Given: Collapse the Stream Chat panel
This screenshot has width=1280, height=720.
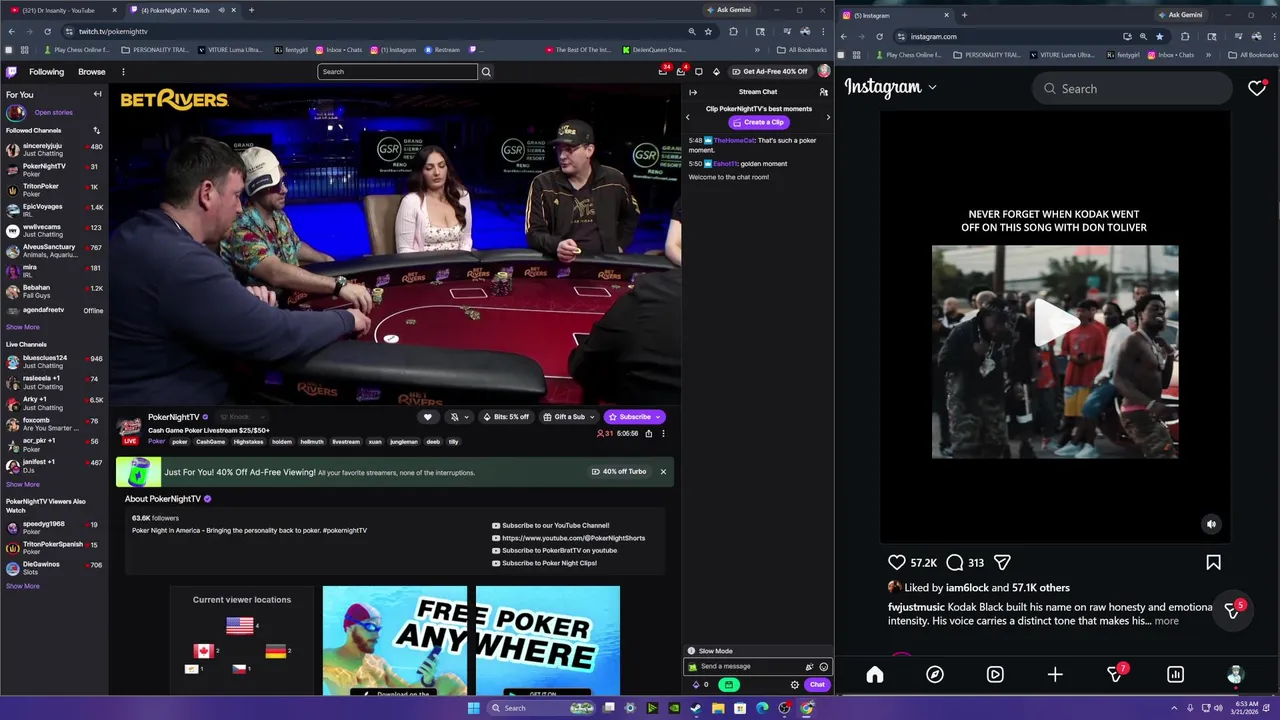Looking at the screenshot, I should 693,92.
